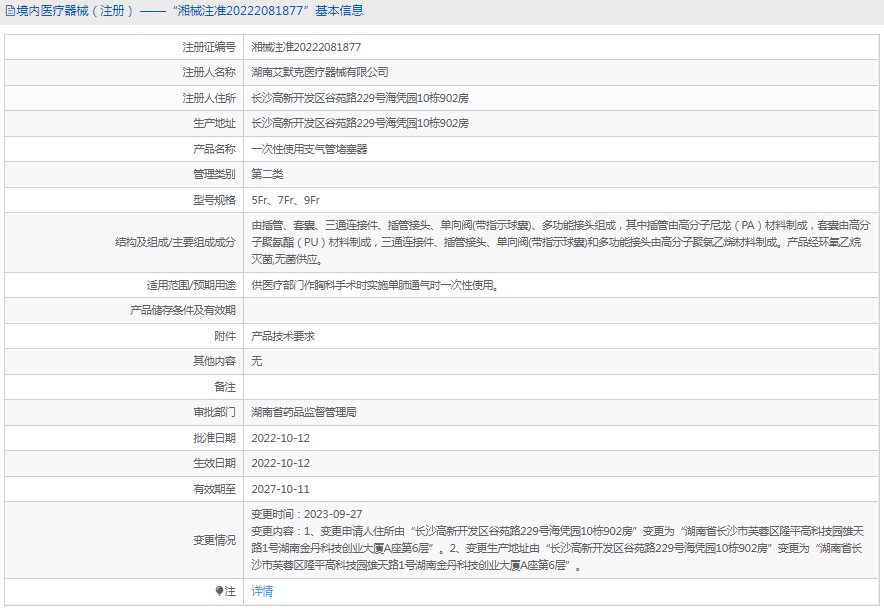
Task: Click the dark bullet icon beside 注
Action: pos(219,591)
